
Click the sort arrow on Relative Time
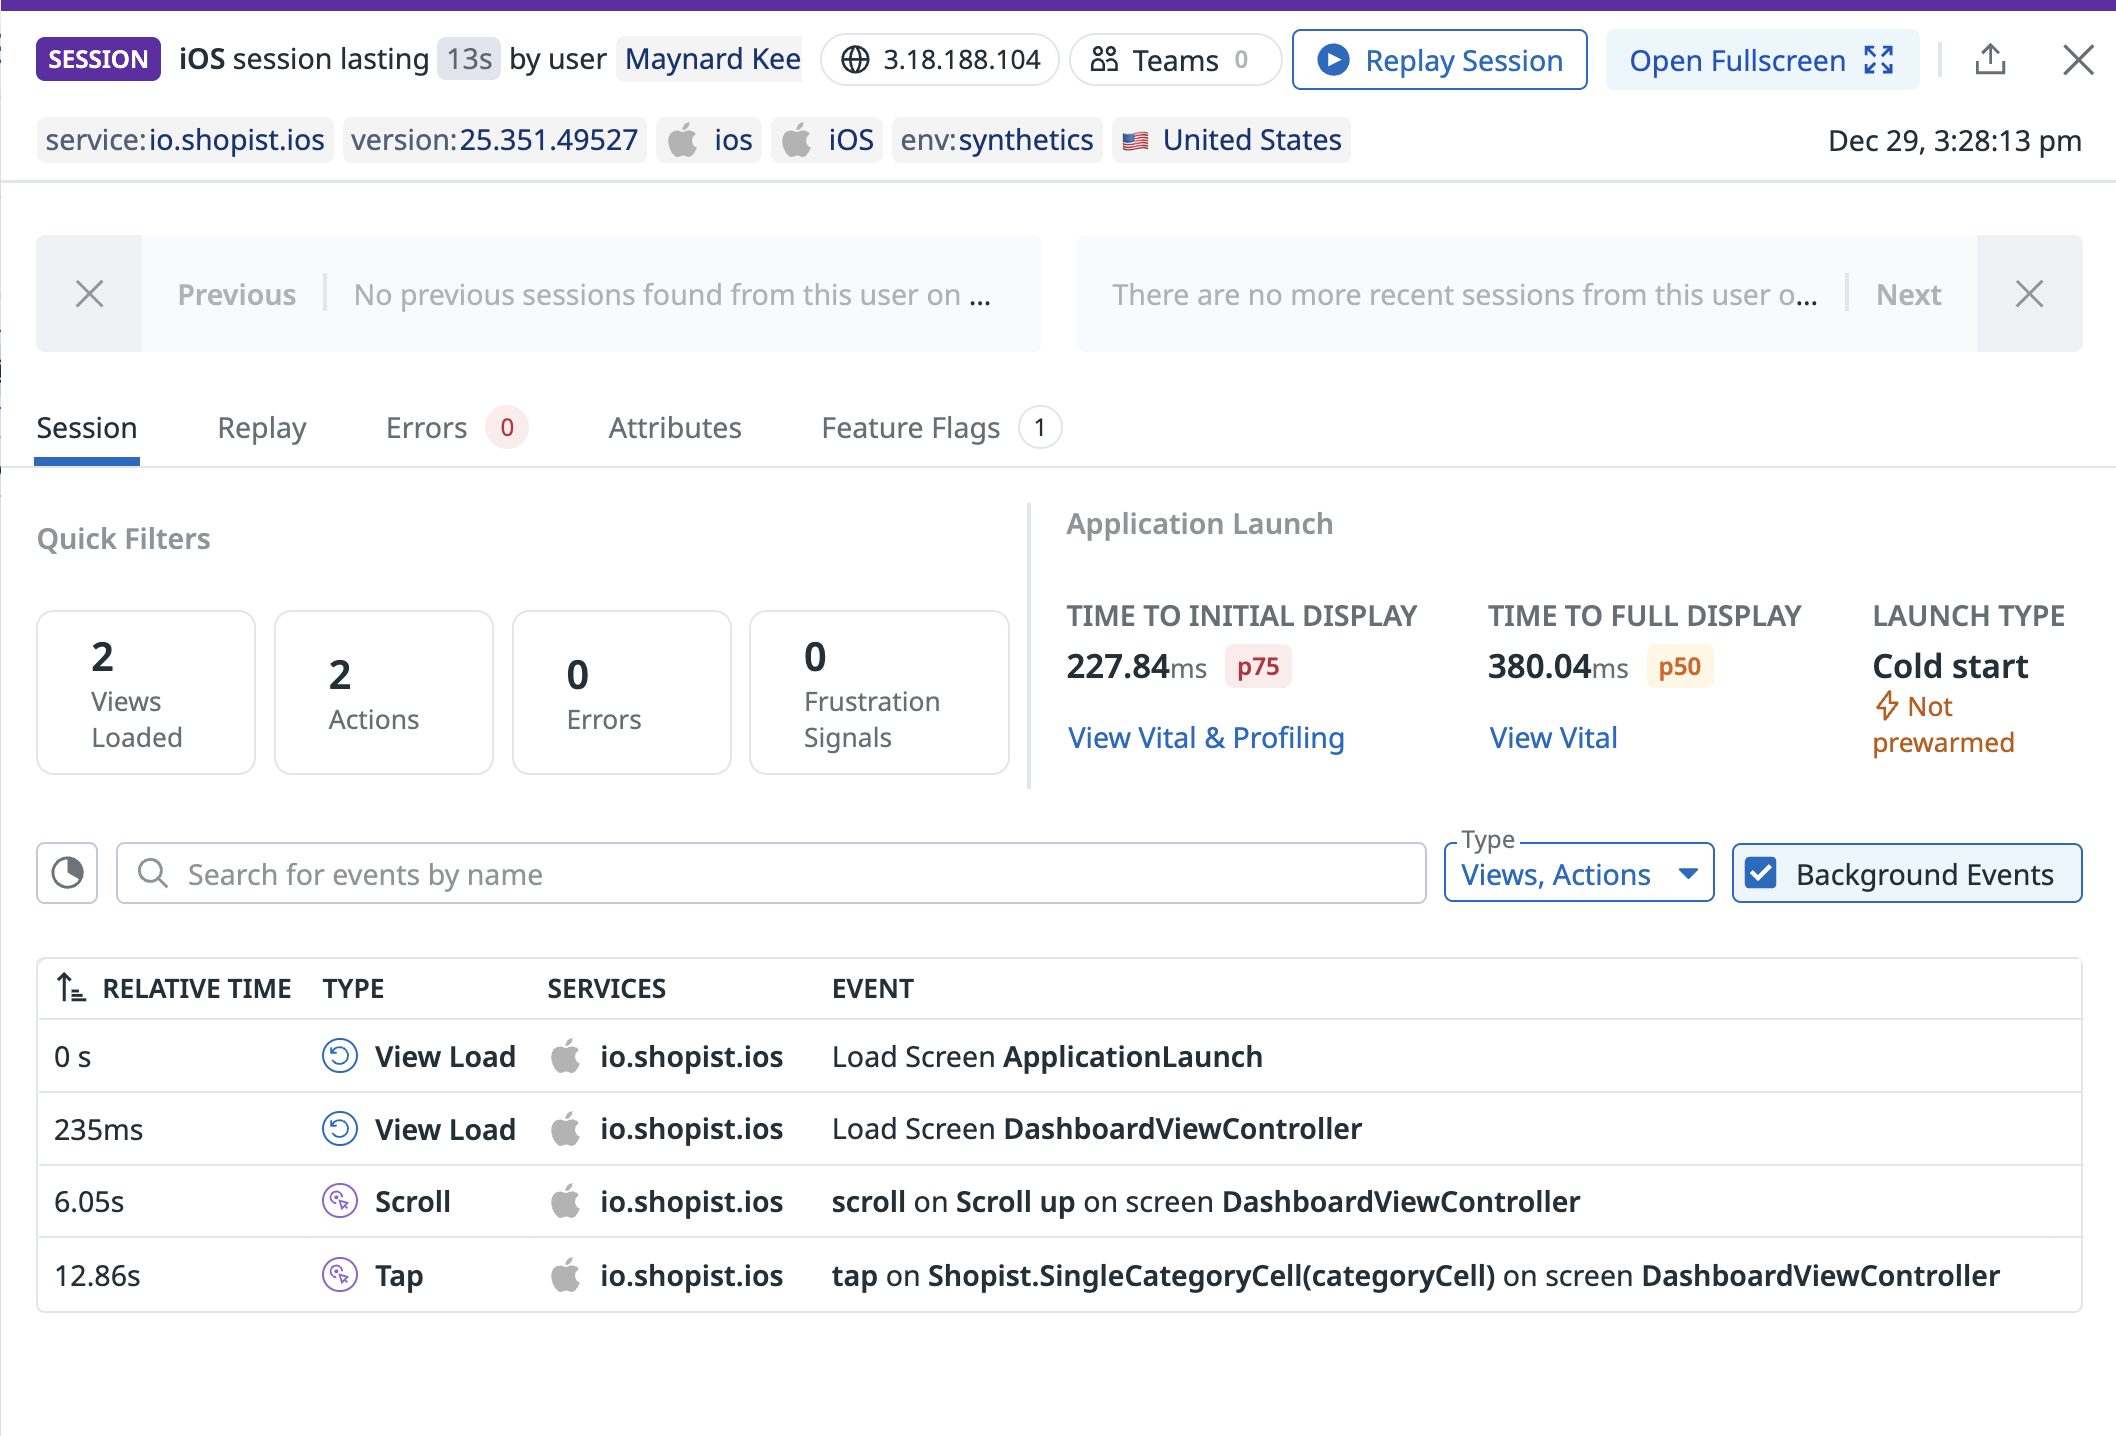coord(71,988)
